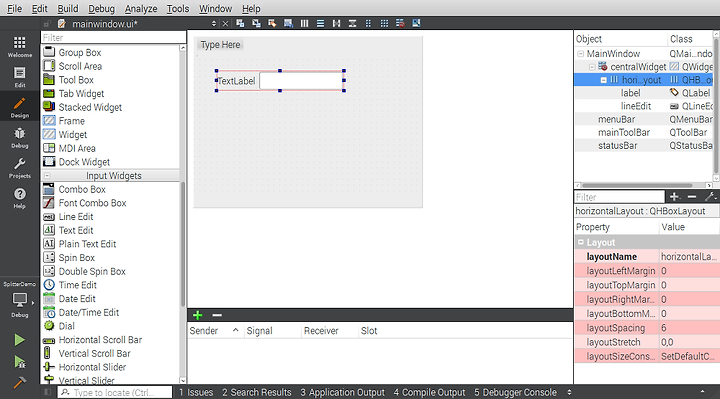Open the mainwindow.ui document dropdown
This screenshot has width=720, height=399.
coord(214,24)
